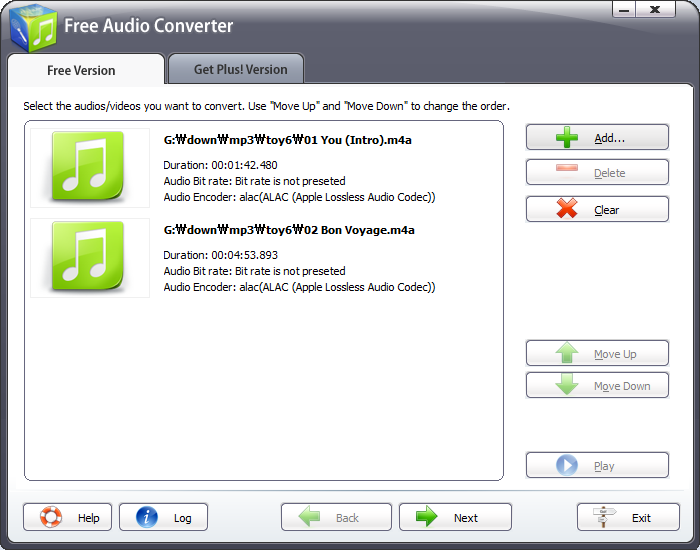Open the Help section
Viewport: 700px width, 550px height.
pos(67,517)
